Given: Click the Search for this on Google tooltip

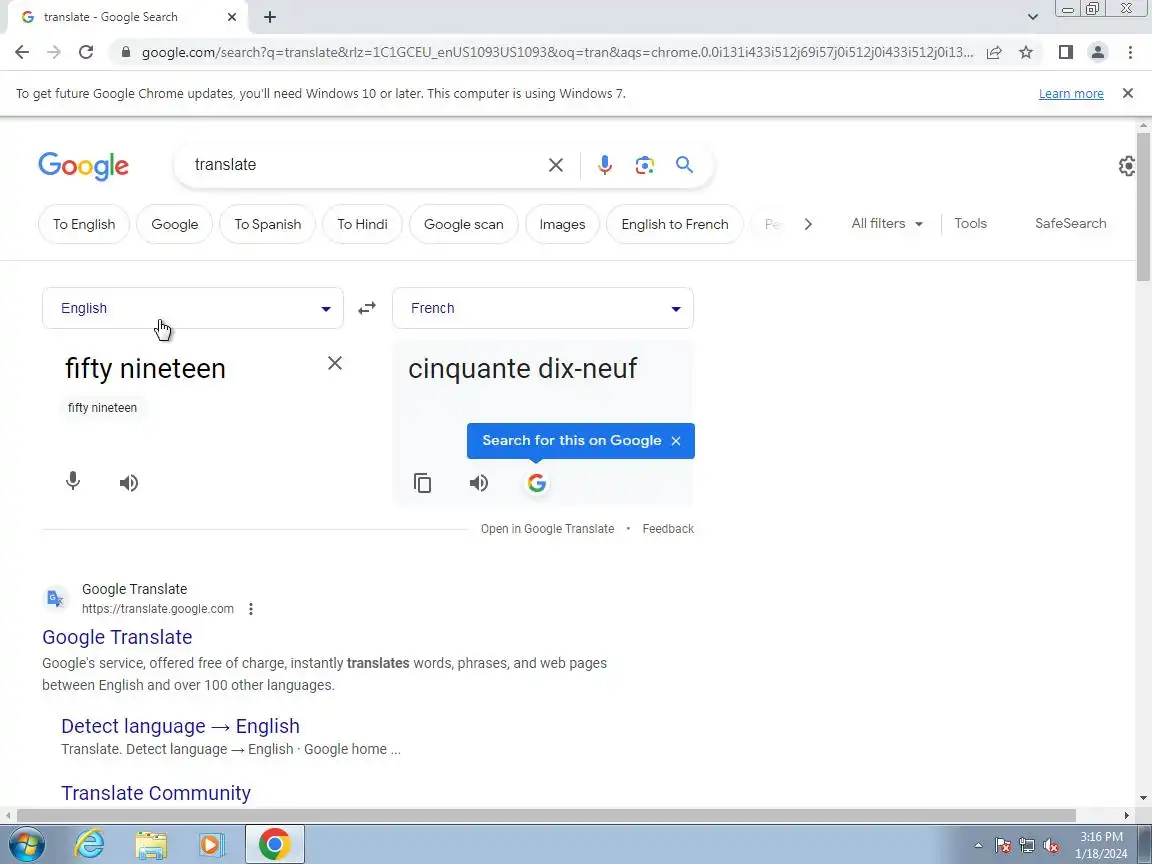Looking at the screenshot, I should 572,441.
